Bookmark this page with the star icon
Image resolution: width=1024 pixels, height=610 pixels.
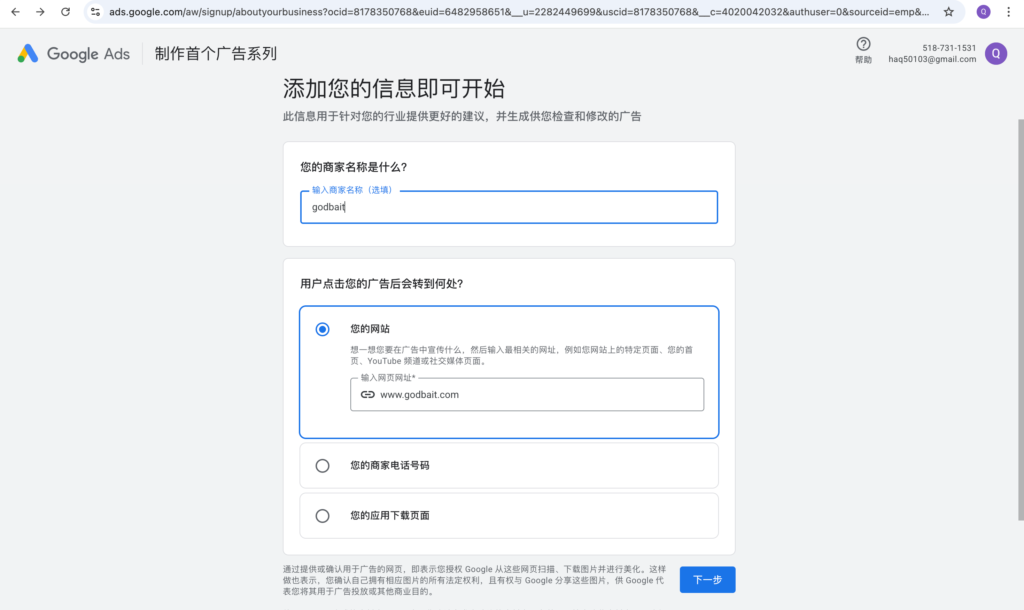[949, 12]
